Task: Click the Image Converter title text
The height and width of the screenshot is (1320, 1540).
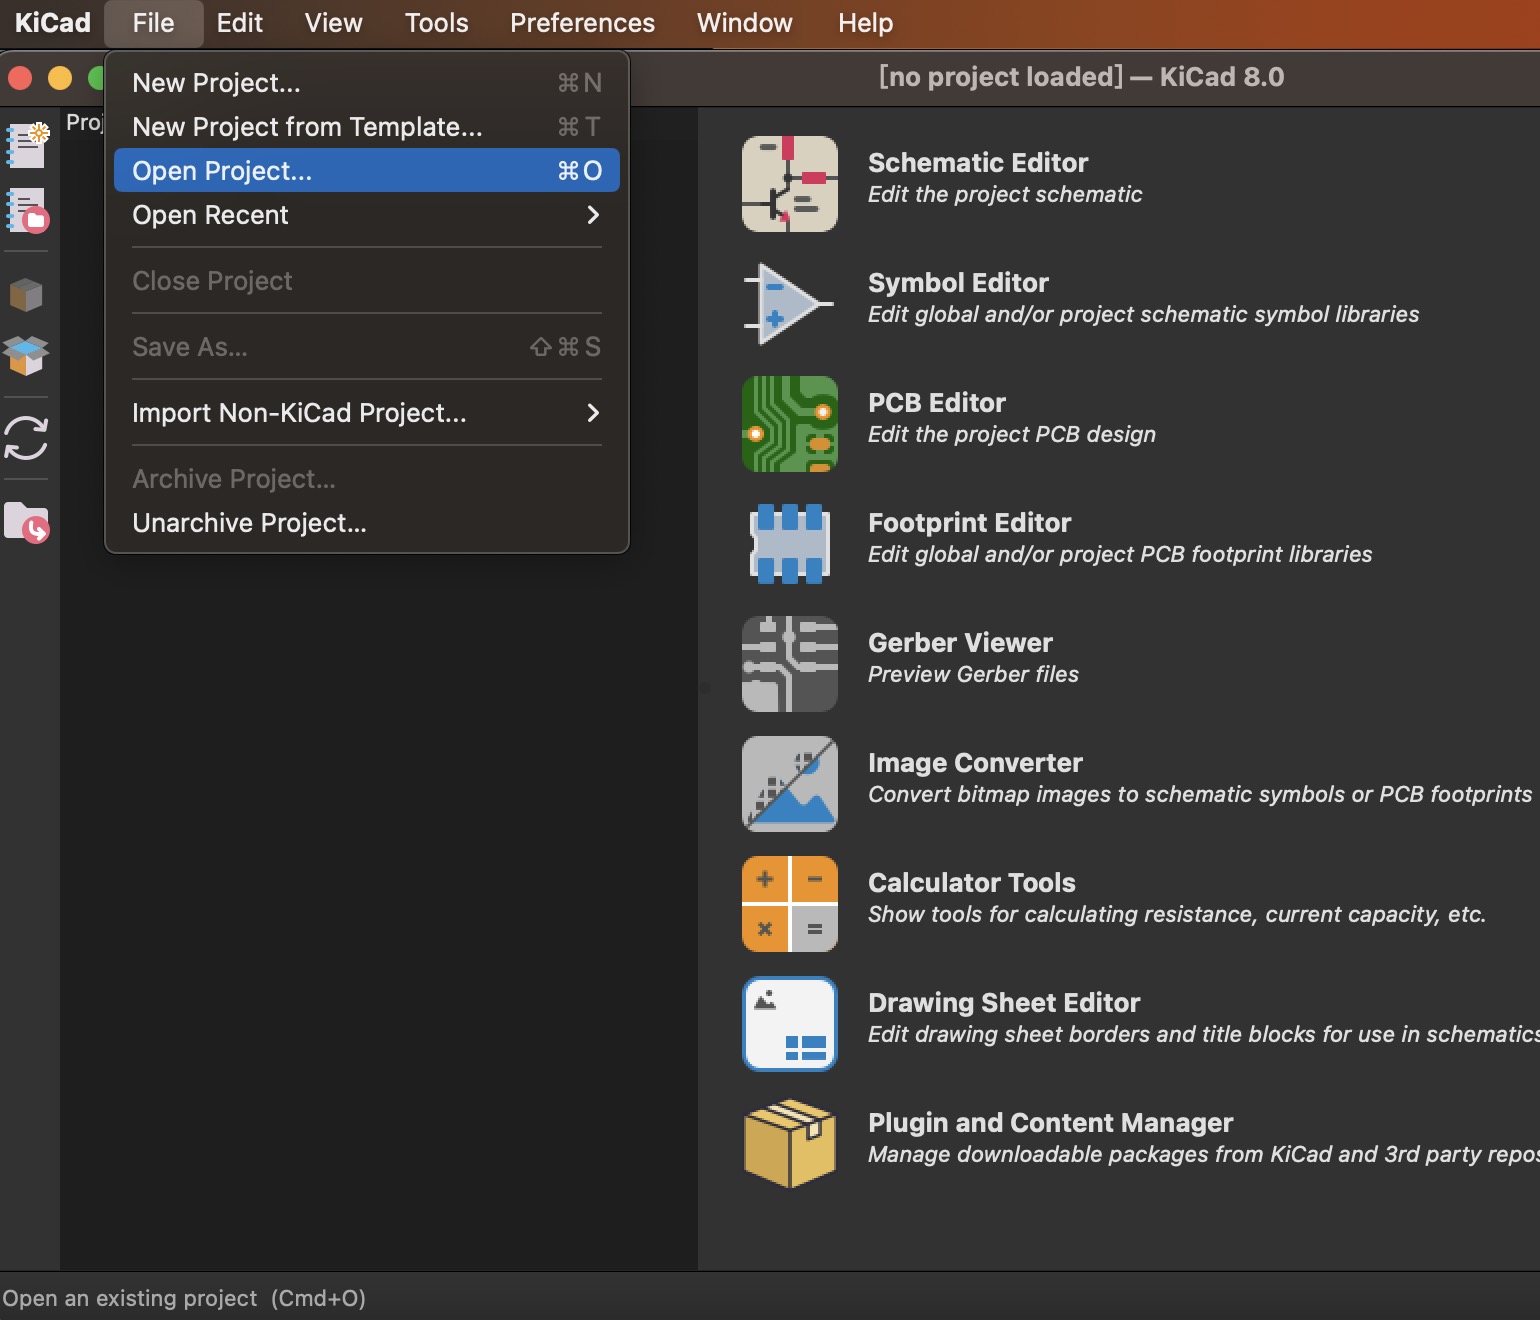Action: [x=975, y=762]
